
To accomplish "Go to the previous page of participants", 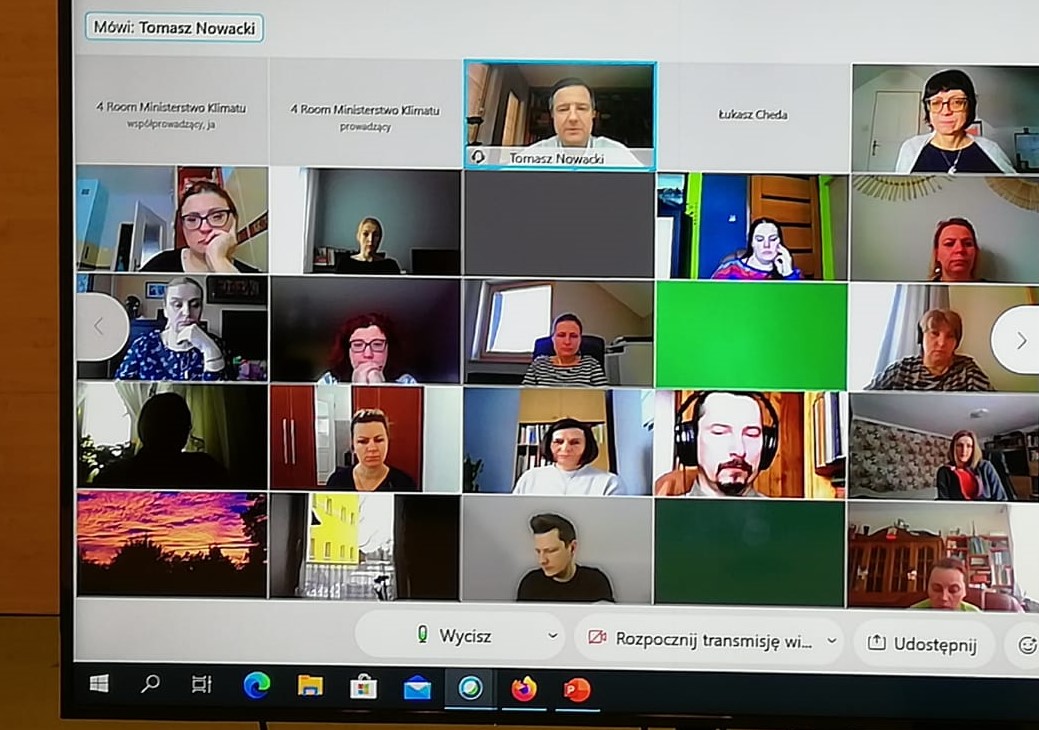I will click(x=99, y=326).
